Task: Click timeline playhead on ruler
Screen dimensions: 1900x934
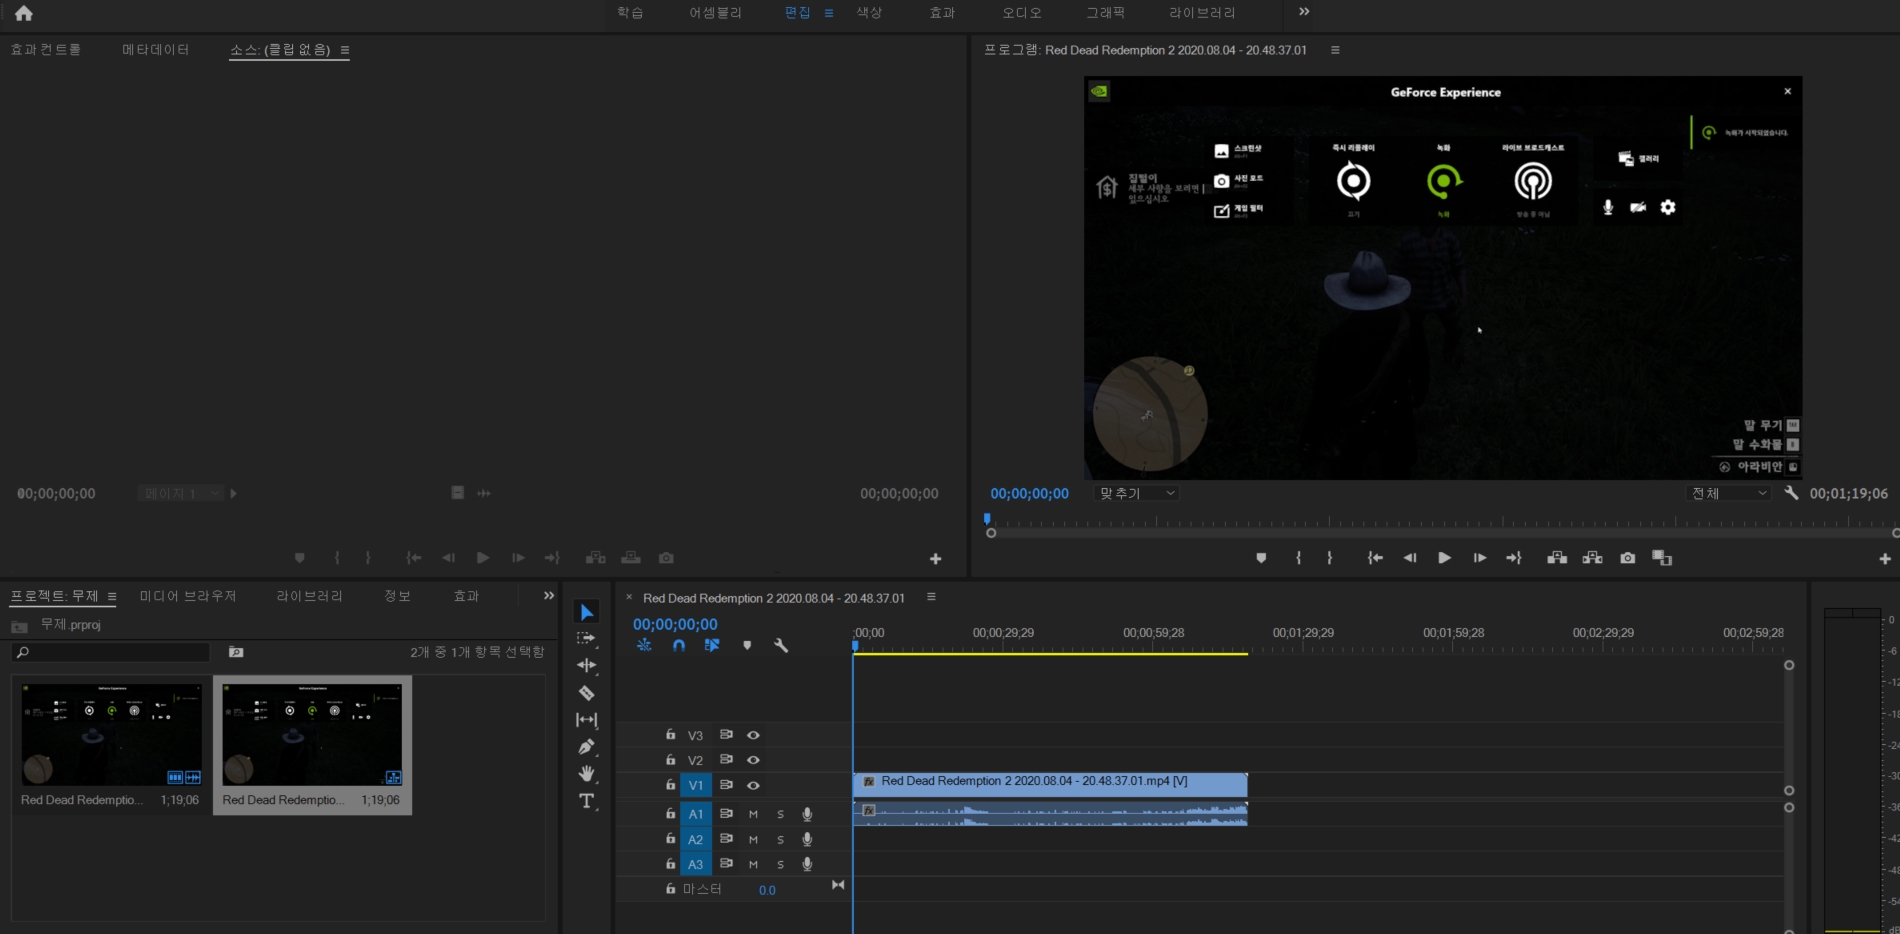Action: (x=855, y=646)
